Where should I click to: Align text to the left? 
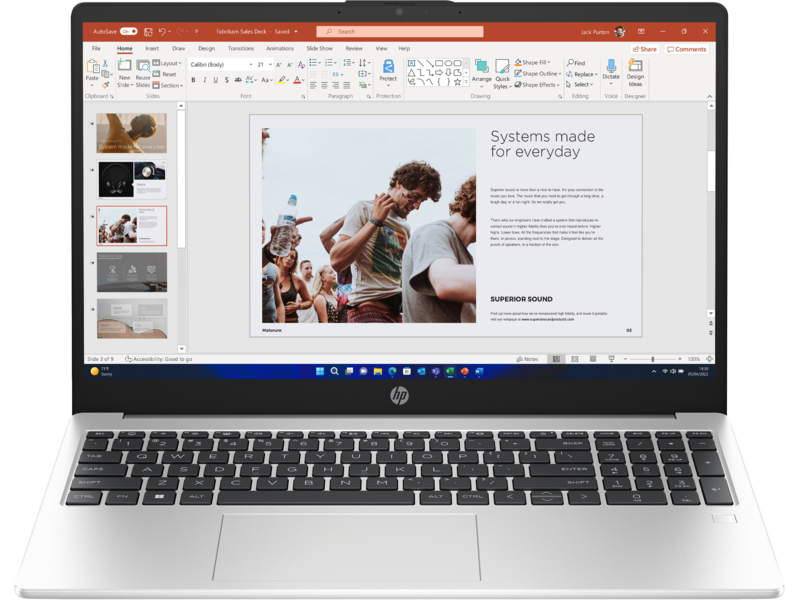(x=313, y=85)
